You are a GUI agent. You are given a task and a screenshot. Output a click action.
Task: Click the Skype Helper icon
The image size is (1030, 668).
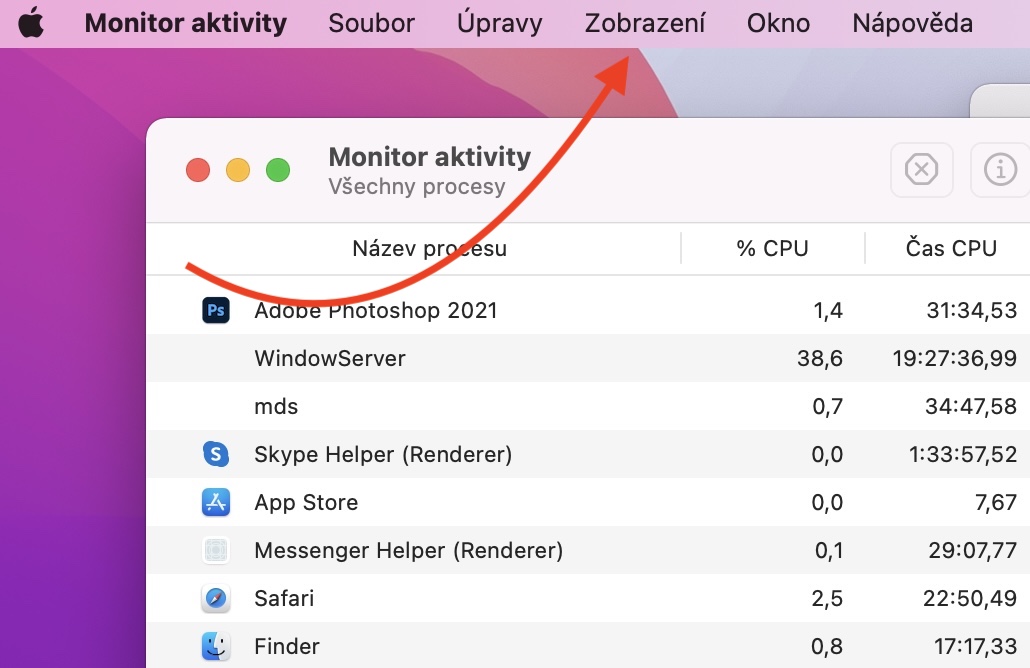[x=215, y=454]
